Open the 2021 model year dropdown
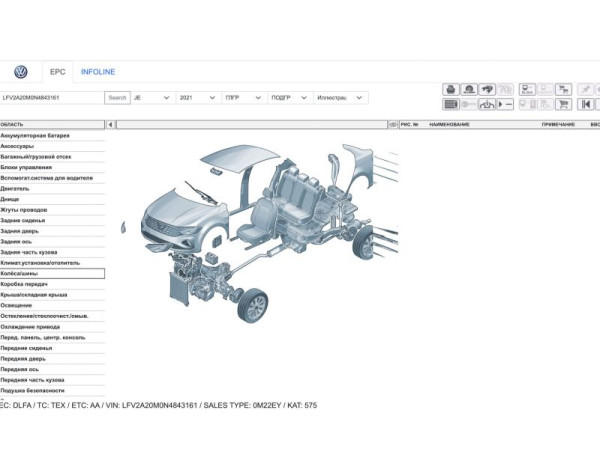Image resolution: width=600 pixels, height=469 pixels. pyautogui.click(x=196, y=98)
